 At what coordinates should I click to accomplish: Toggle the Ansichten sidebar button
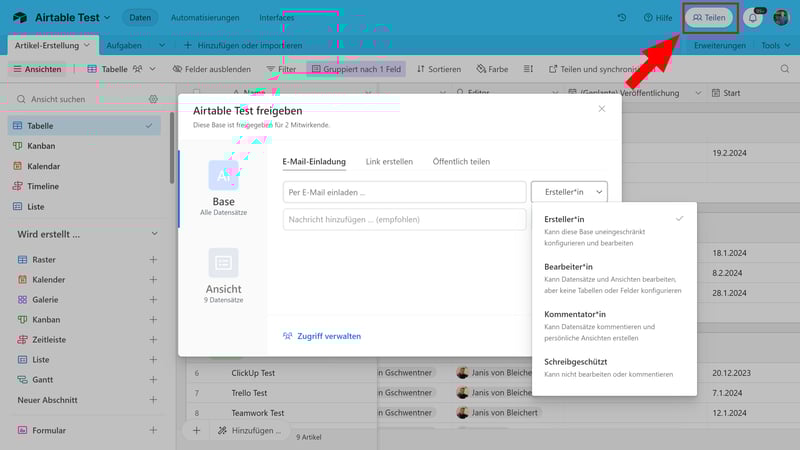[37, 69]
